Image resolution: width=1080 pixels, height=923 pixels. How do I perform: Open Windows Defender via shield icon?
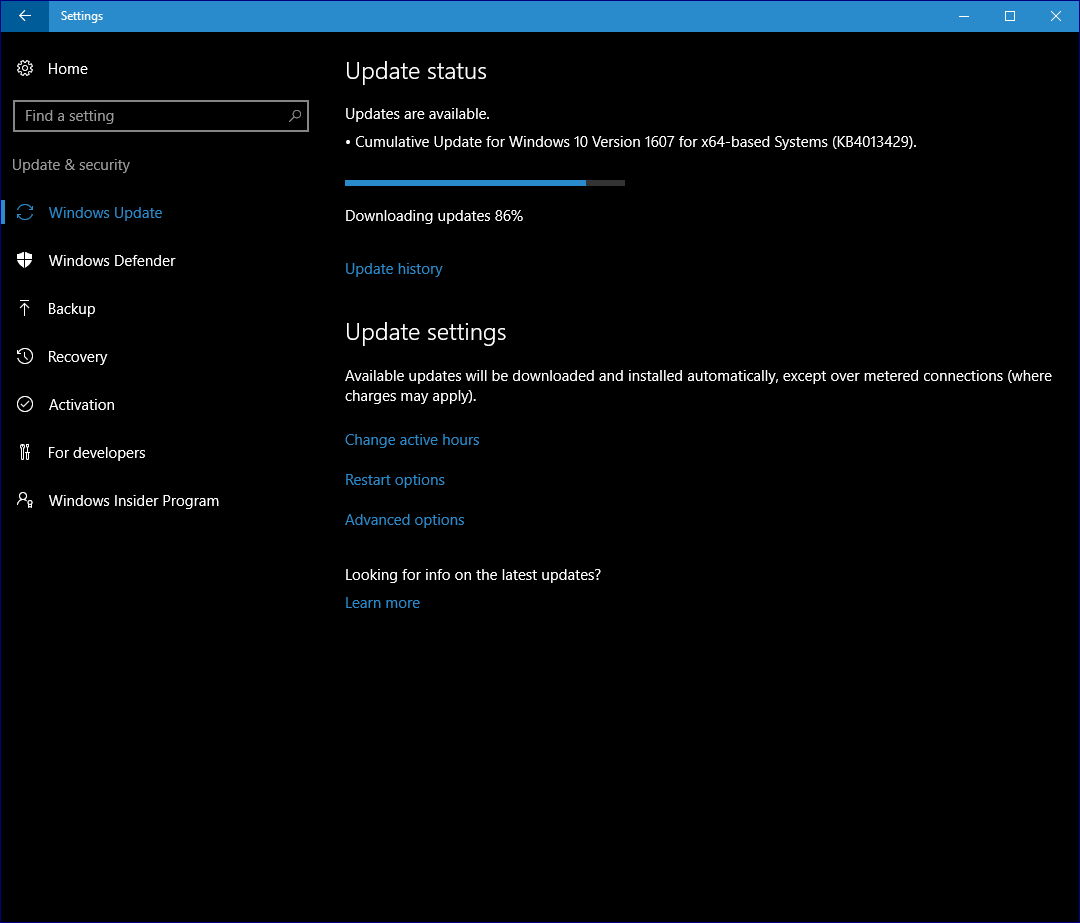pyautogui.click(x=25, y=261)
